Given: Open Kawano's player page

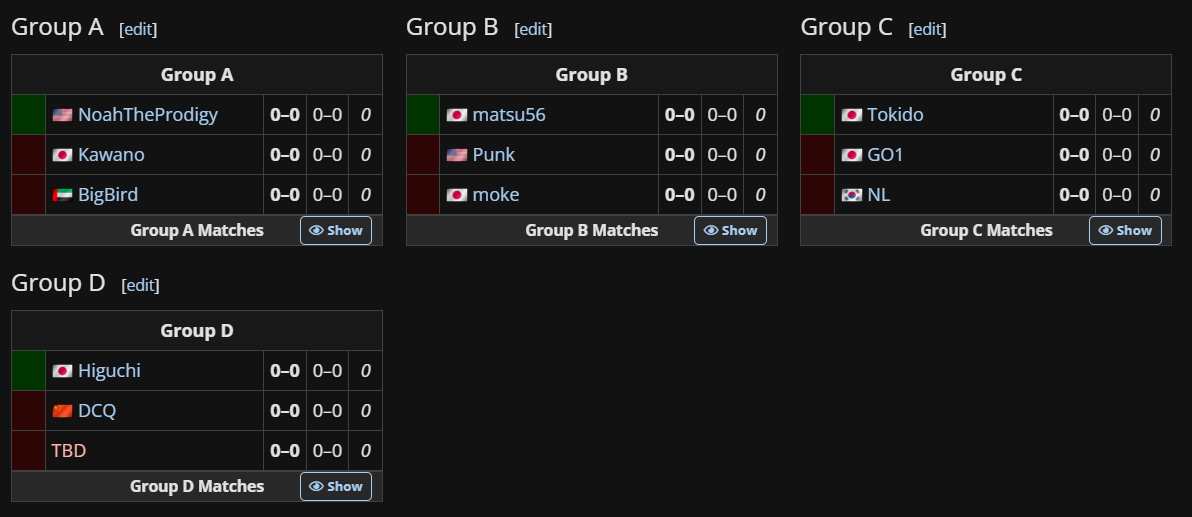Looking at the screenshot, I should (111, 155).
